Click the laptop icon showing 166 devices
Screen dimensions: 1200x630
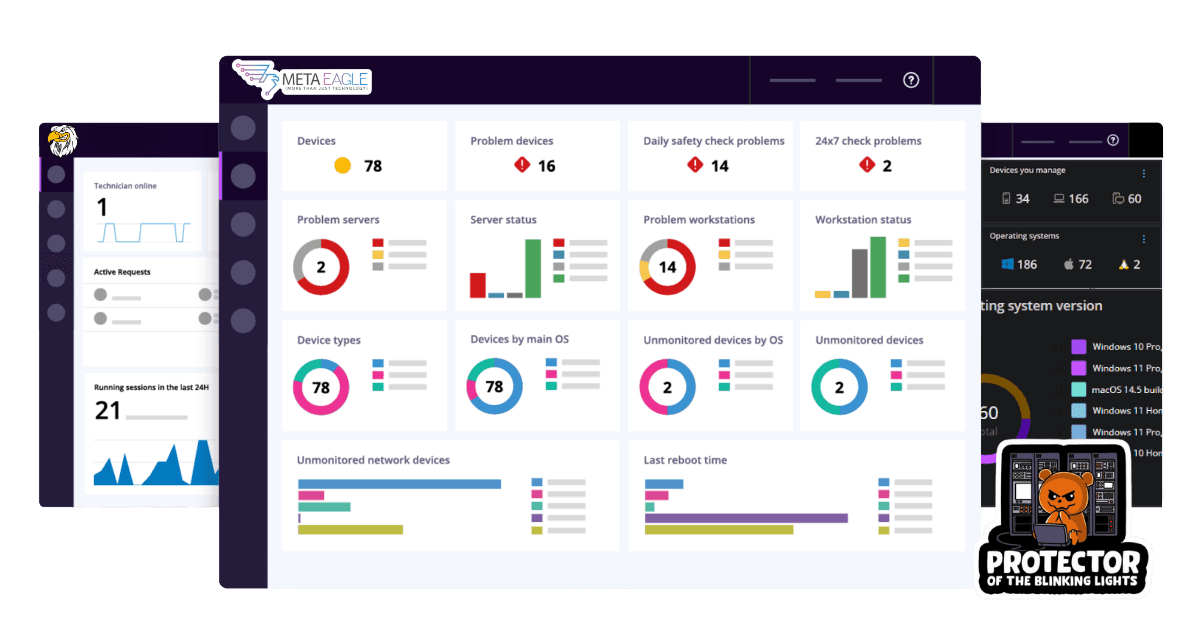click(1059, 198)
